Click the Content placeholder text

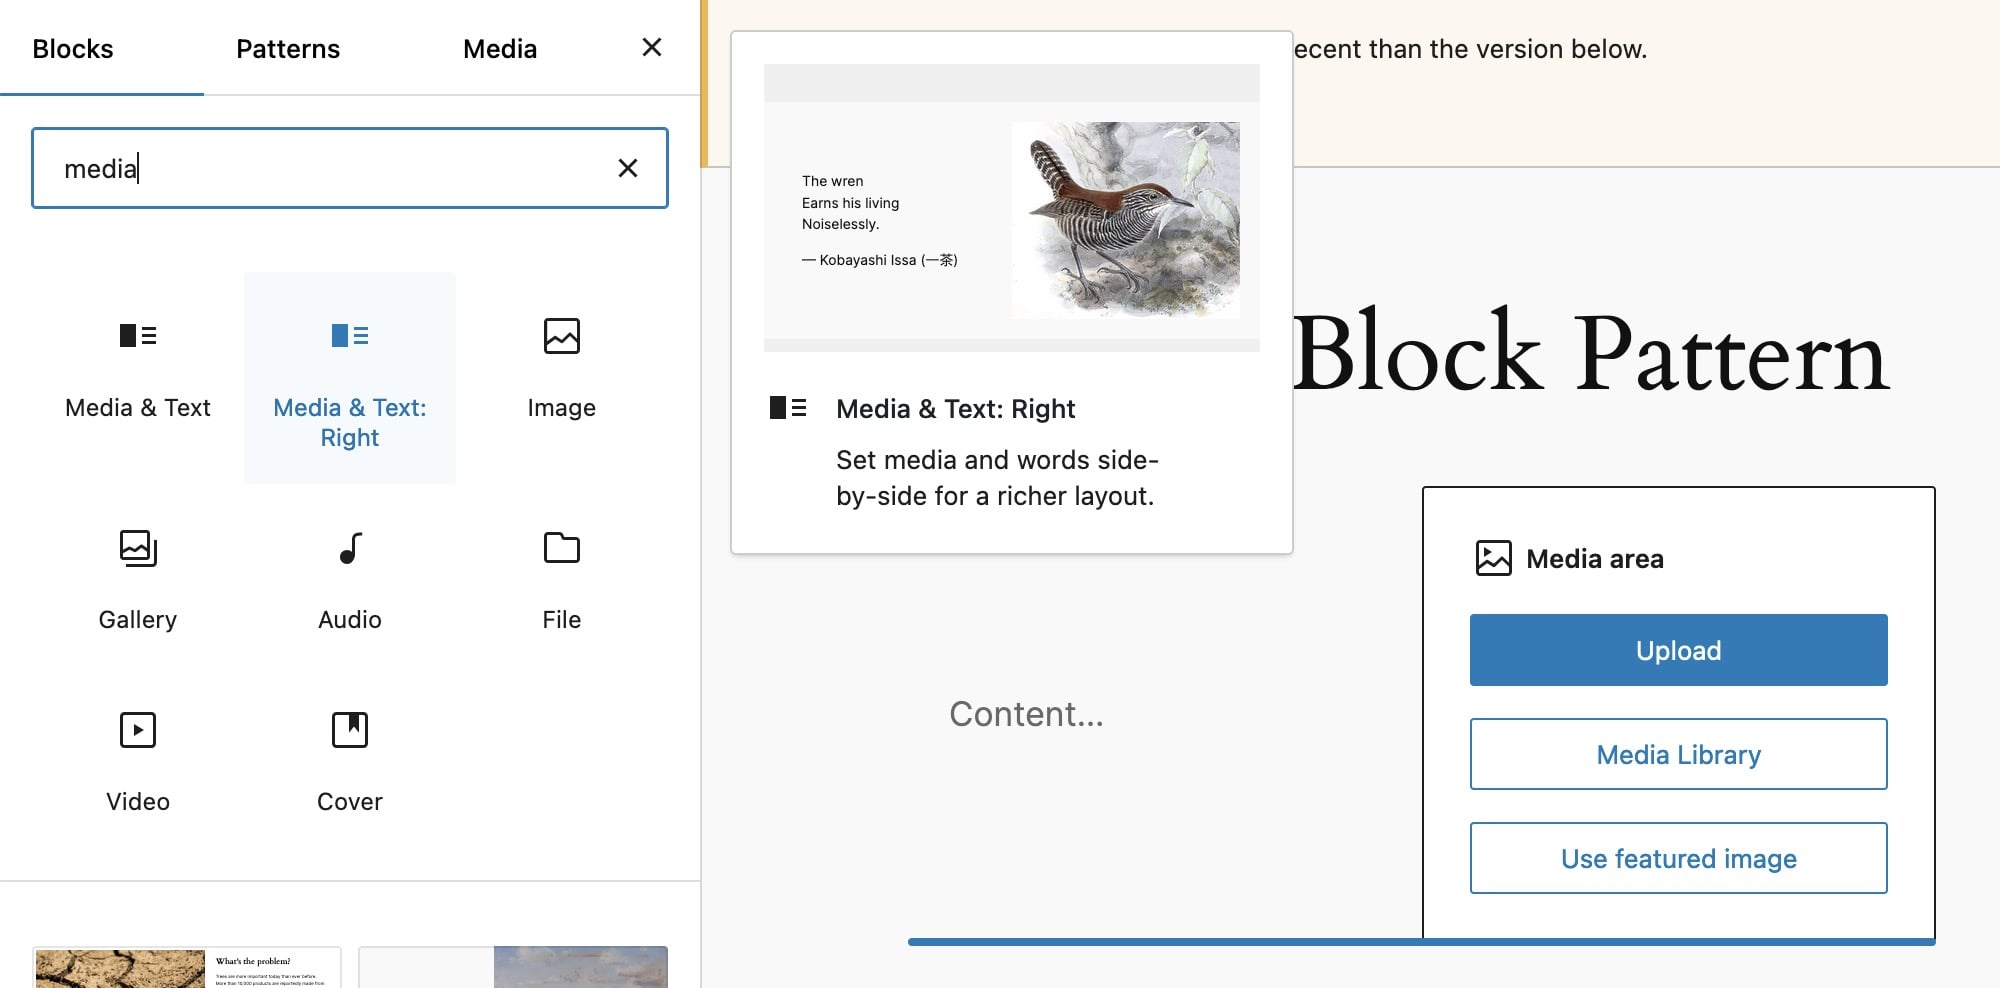[x=1026, y=714]
